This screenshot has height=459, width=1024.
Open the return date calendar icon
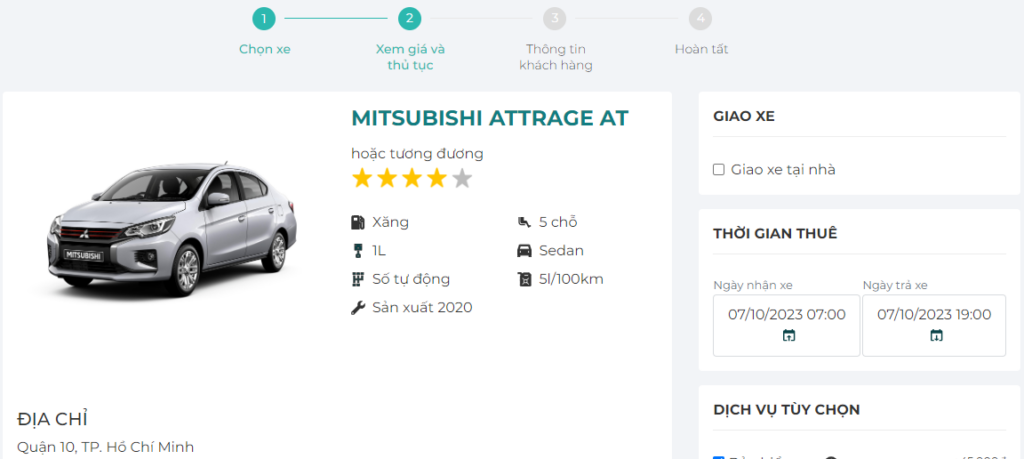point(936,335)
